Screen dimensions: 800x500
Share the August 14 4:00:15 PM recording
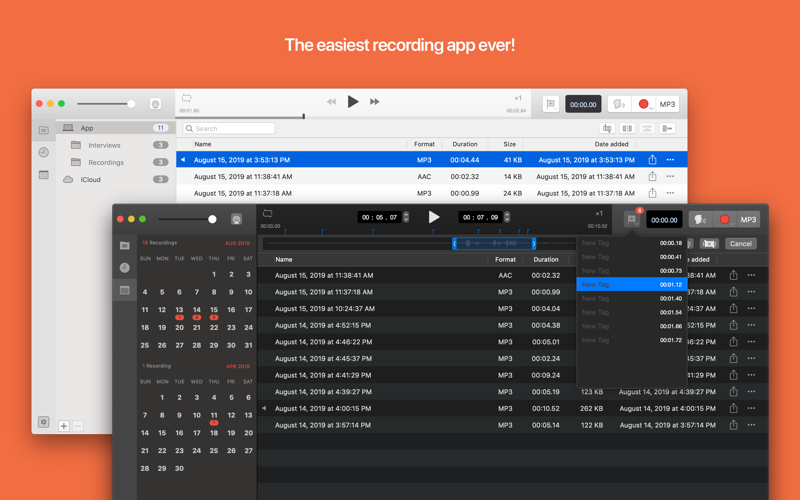pyautogui.click(x=733, y=409)
